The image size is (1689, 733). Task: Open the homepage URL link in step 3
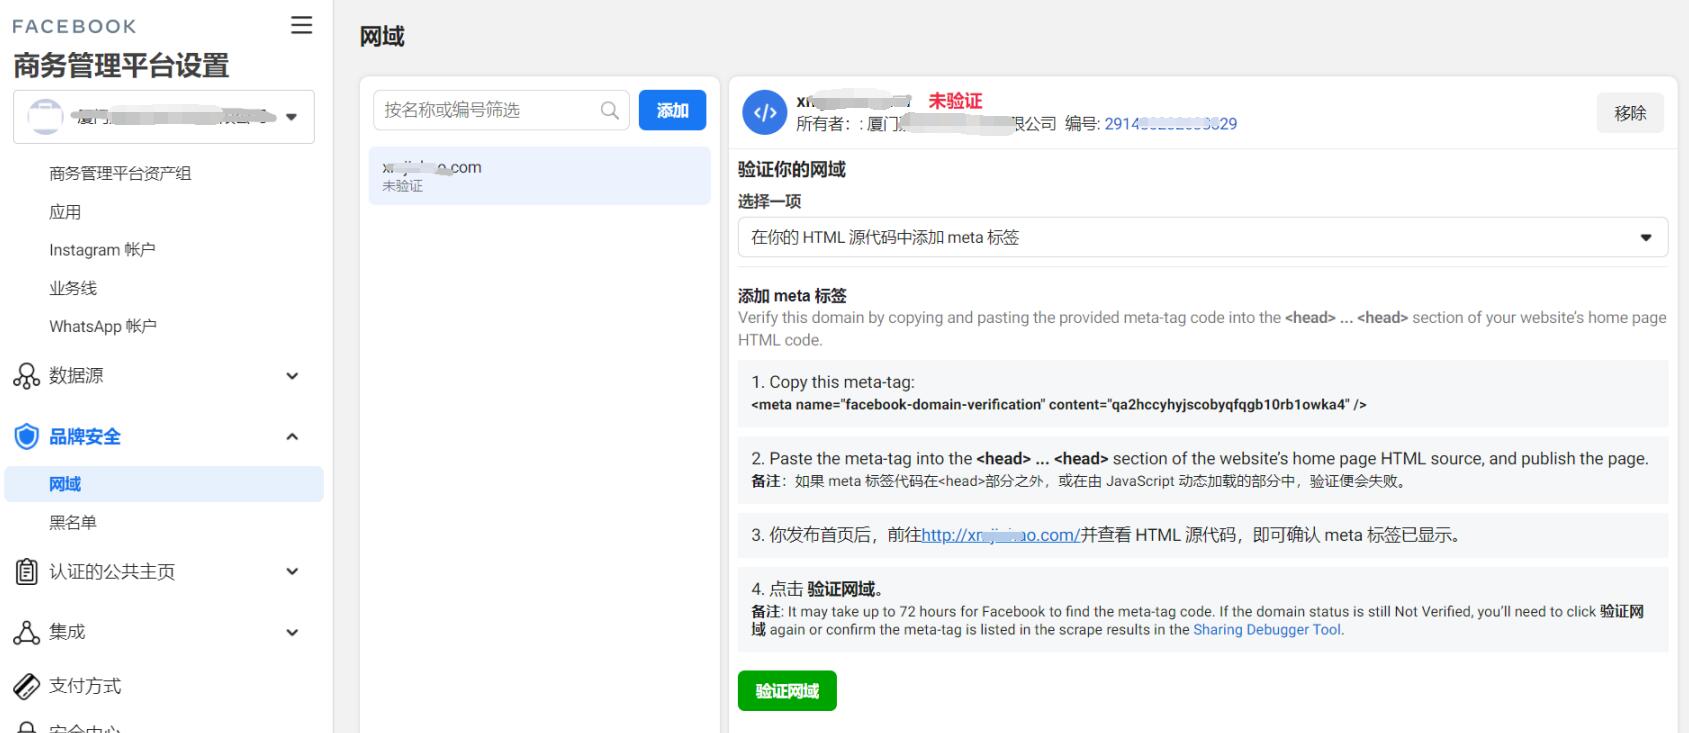[1000, 535]
